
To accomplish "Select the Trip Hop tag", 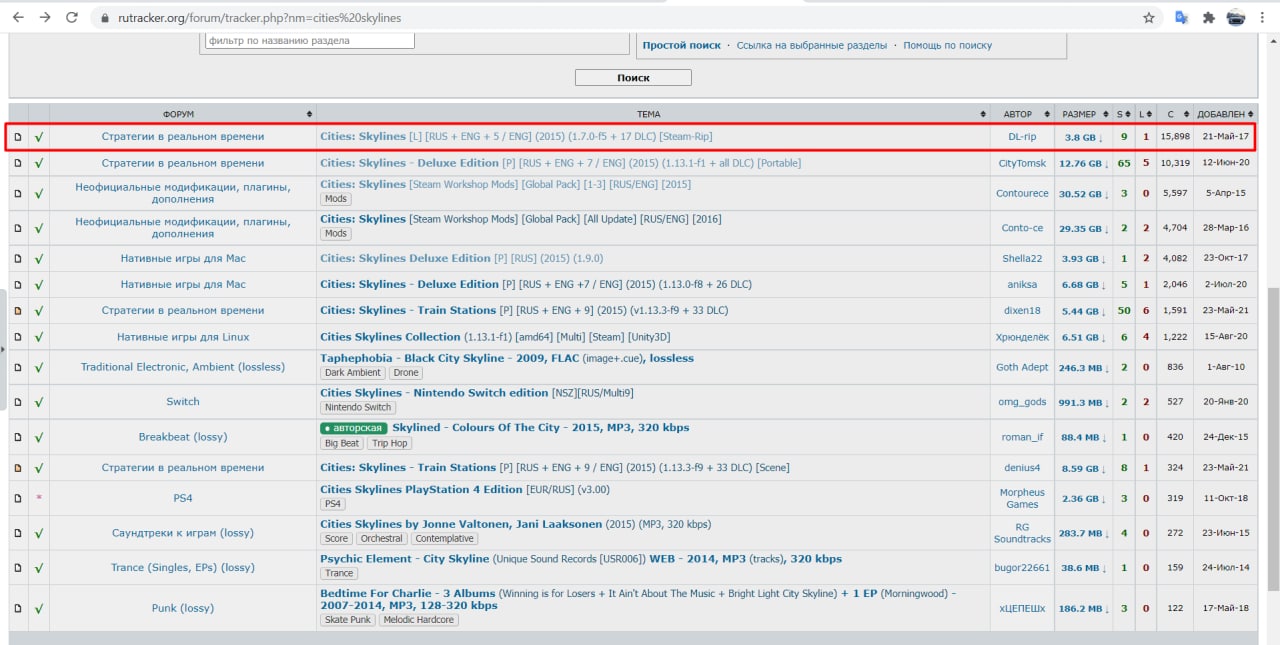I will (x=390, y=443).
